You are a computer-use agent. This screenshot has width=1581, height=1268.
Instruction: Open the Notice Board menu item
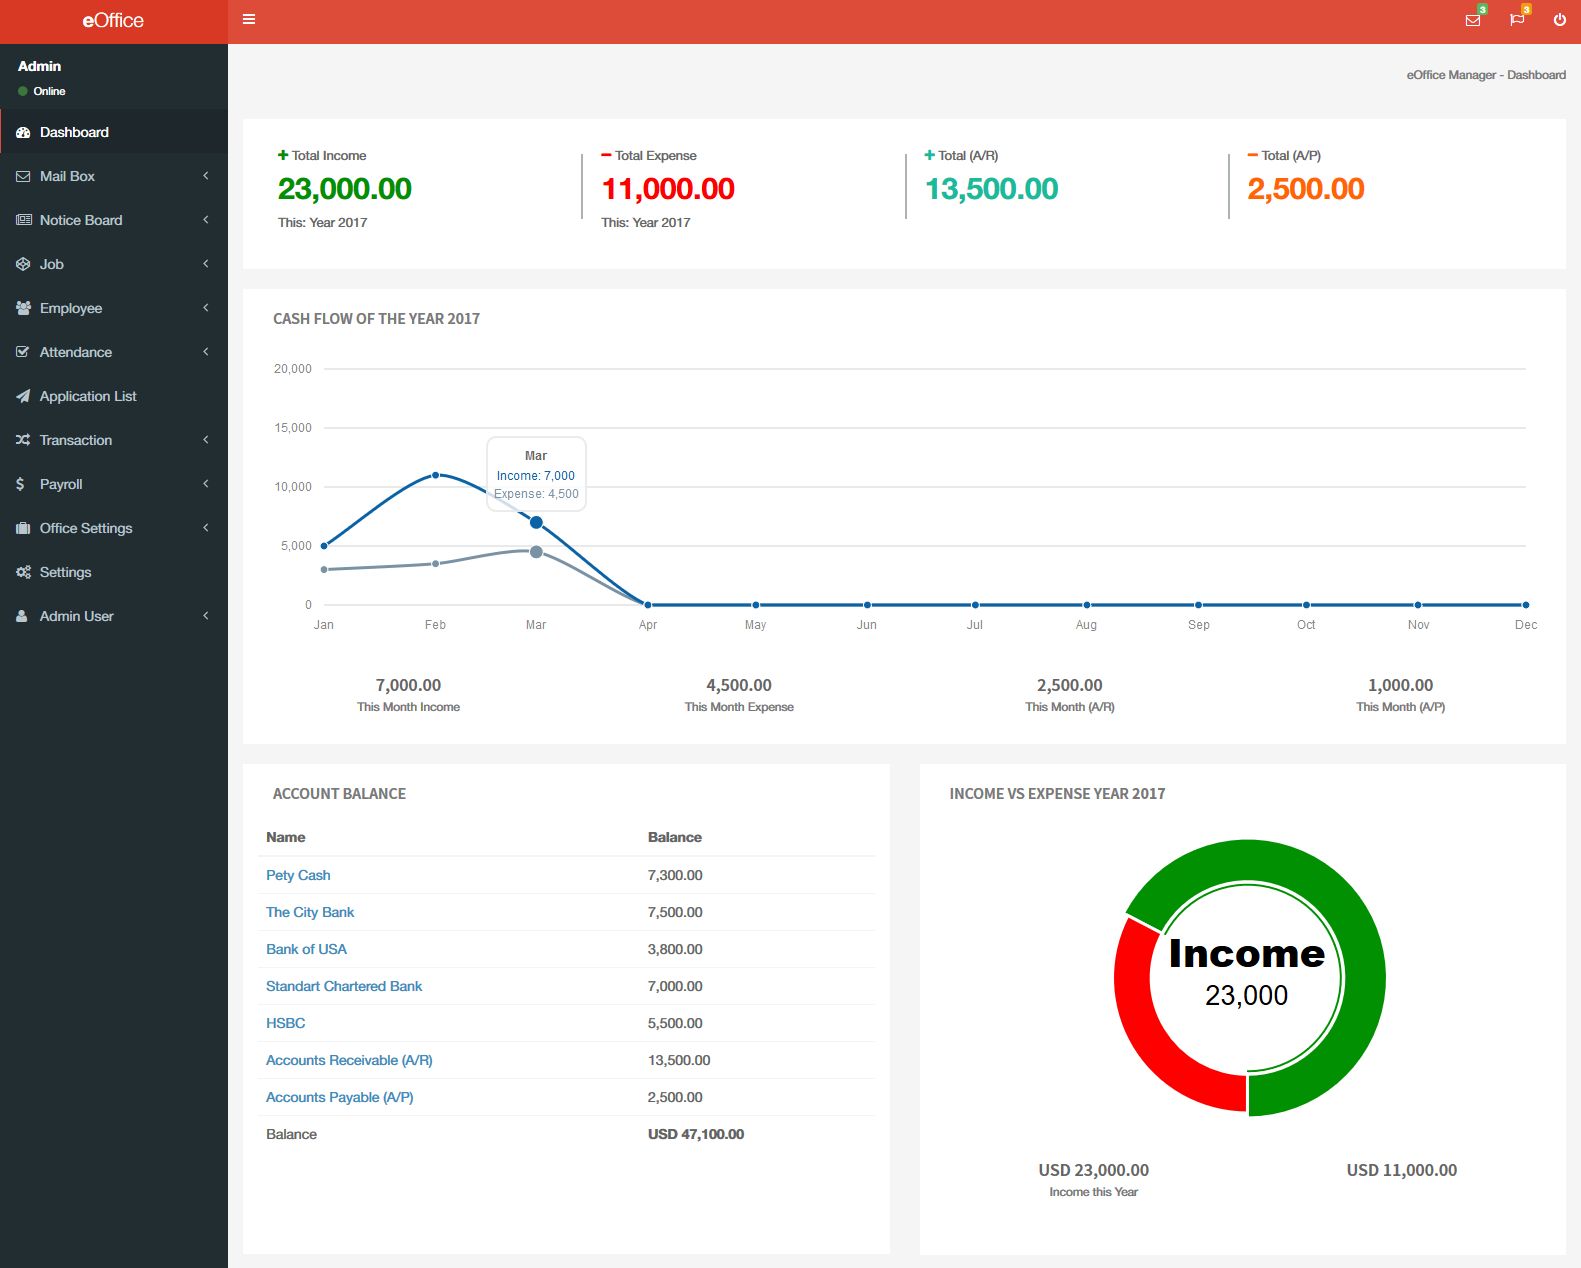pyautogui.click(x=81, y=220)
